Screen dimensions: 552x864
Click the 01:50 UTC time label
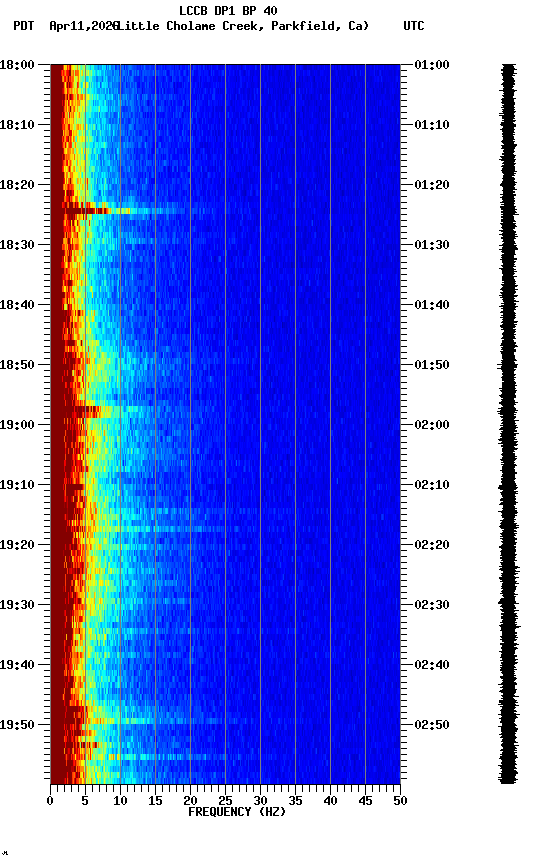click(432, 365)
